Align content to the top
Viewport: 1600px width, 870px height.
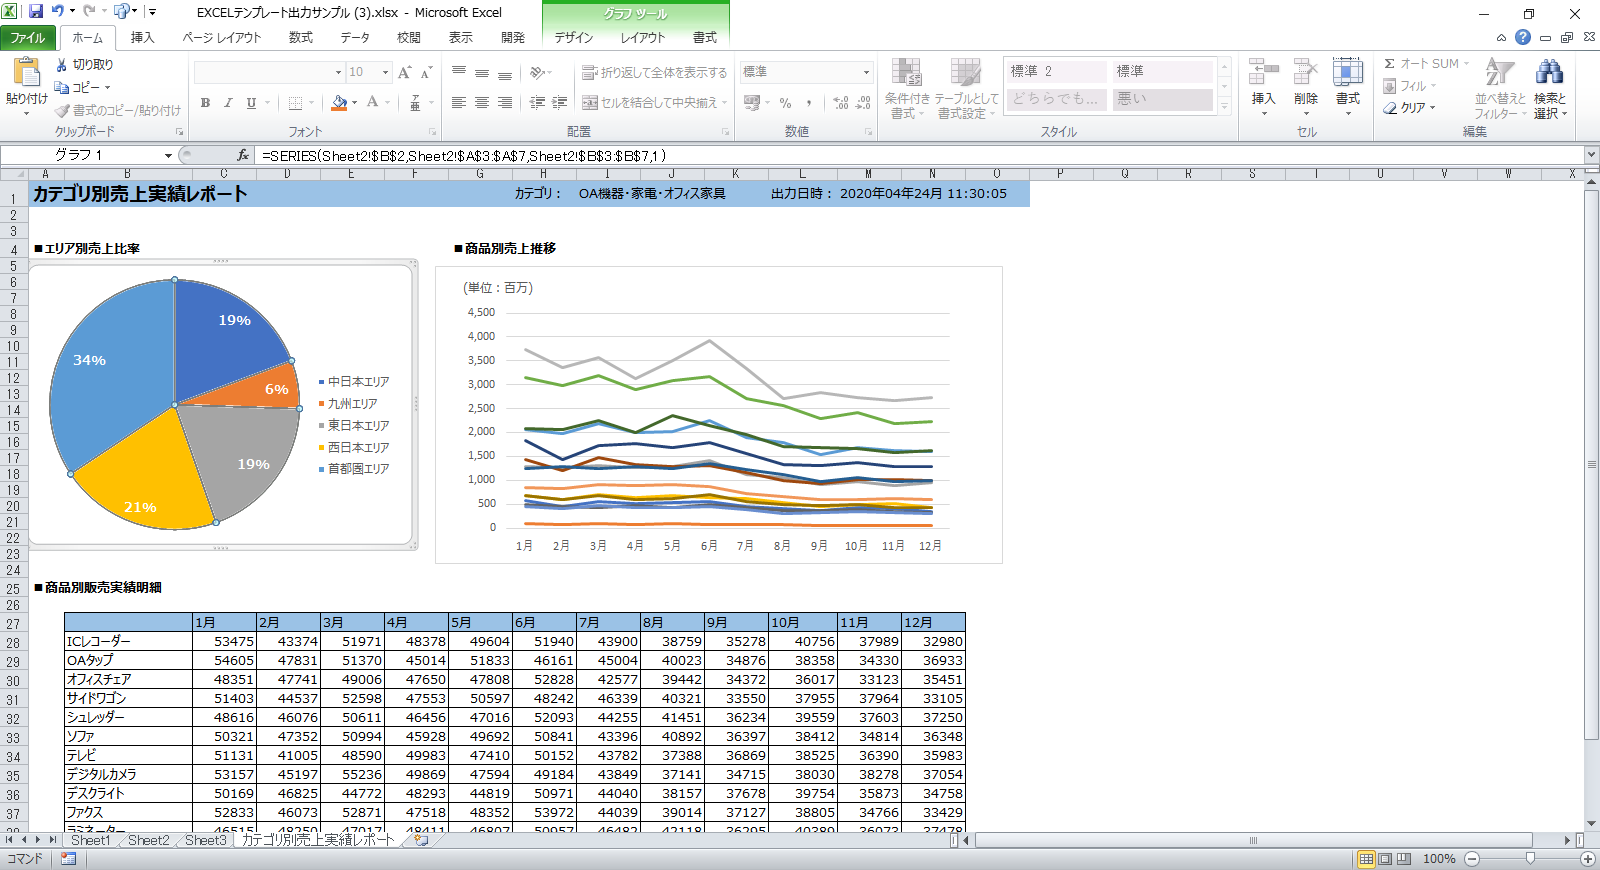click(459, 72)
